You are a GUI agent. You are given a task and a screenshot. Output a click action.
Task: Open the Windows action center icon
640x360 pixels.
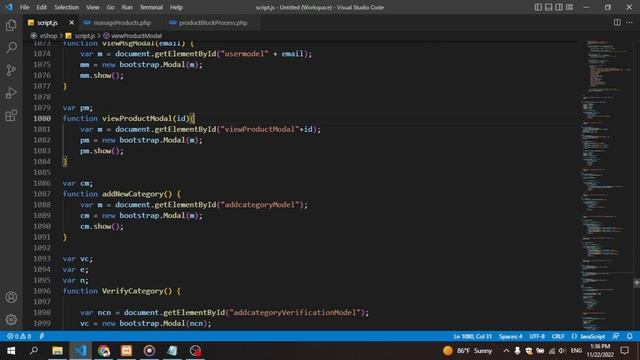point(624,351)
